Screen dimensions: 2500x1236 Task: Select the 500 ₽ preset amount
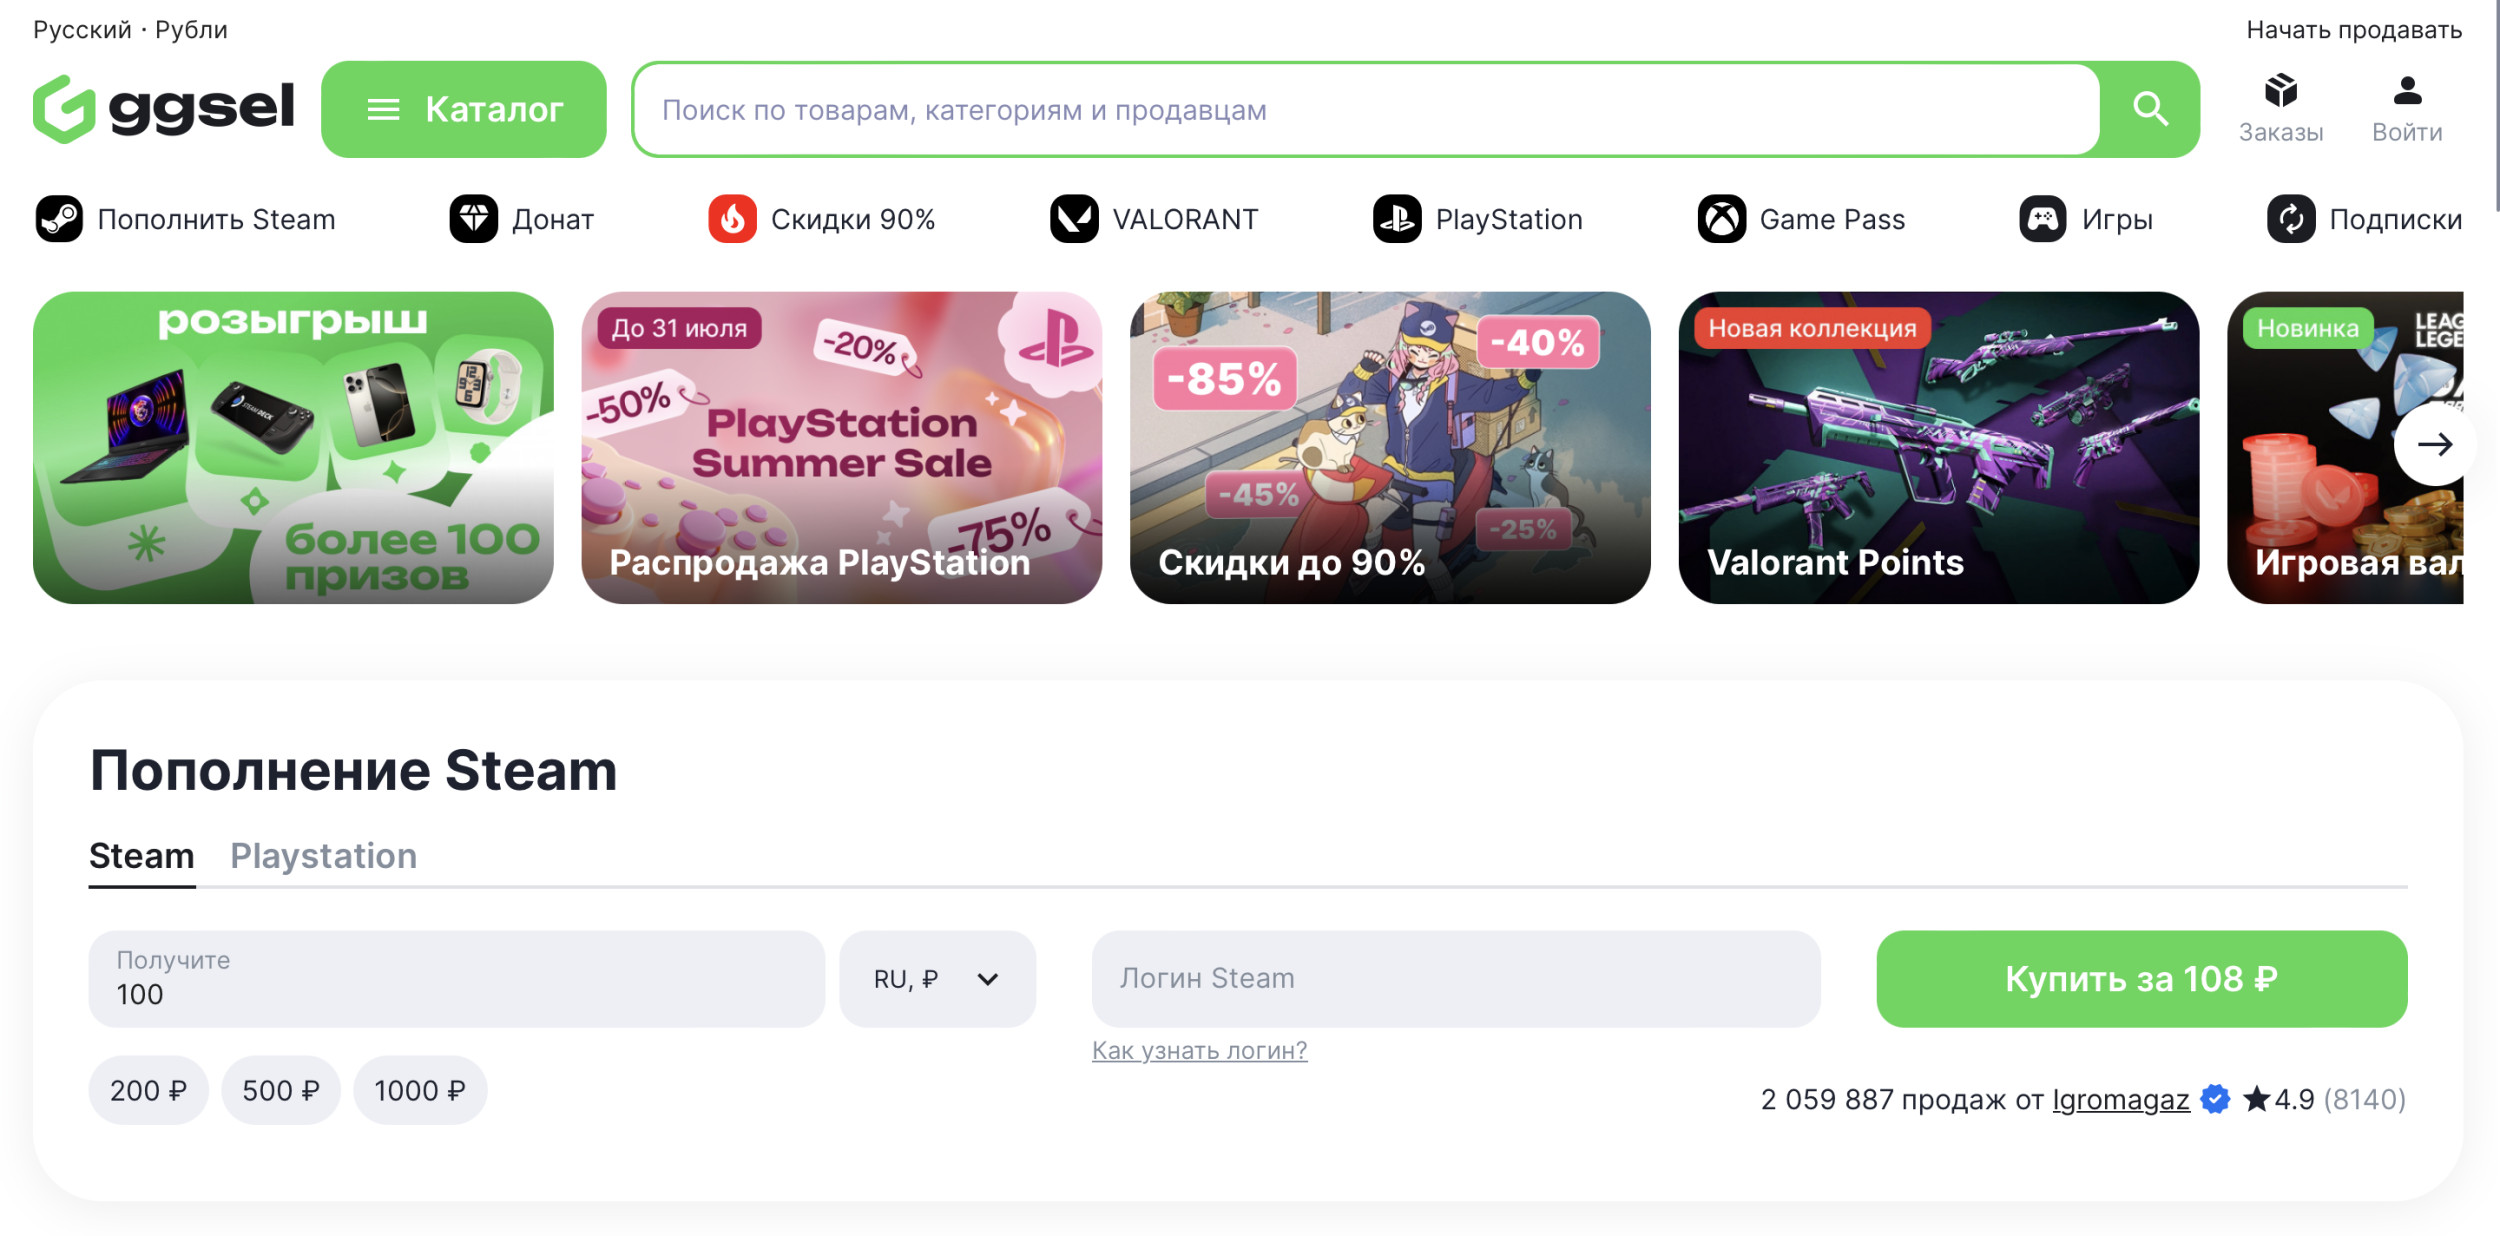click(x=281, y=1090)
